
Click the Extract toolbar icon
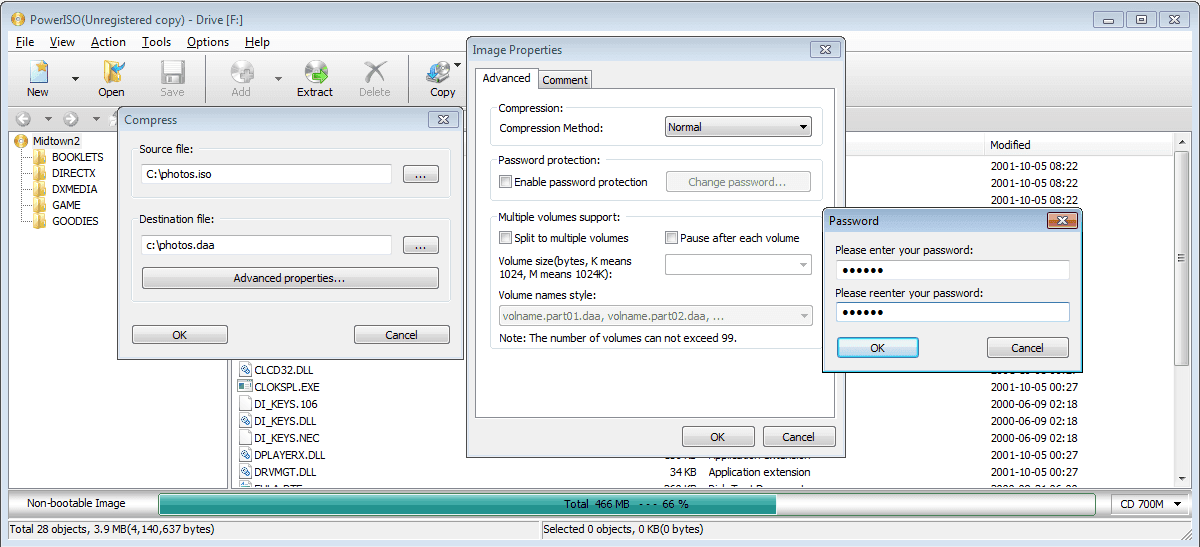point(315,72)
